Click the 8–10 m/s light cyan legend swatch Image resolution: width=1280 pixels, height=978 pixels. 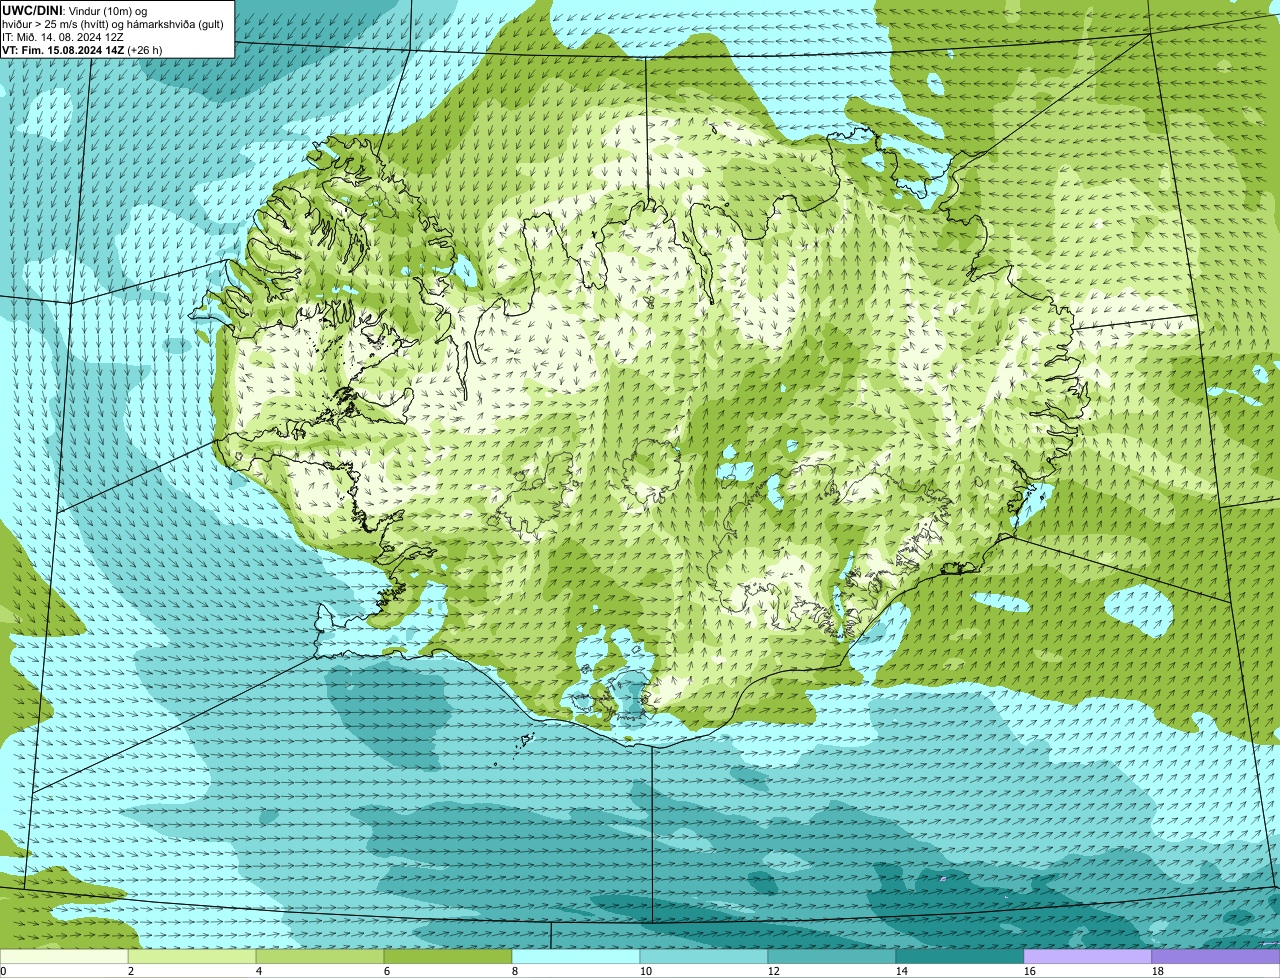pyautogui.click(x=576, y=957)
